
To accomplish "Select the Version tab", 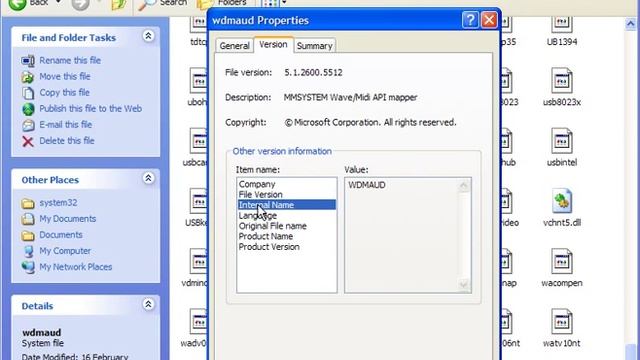I will click(273, 44).
